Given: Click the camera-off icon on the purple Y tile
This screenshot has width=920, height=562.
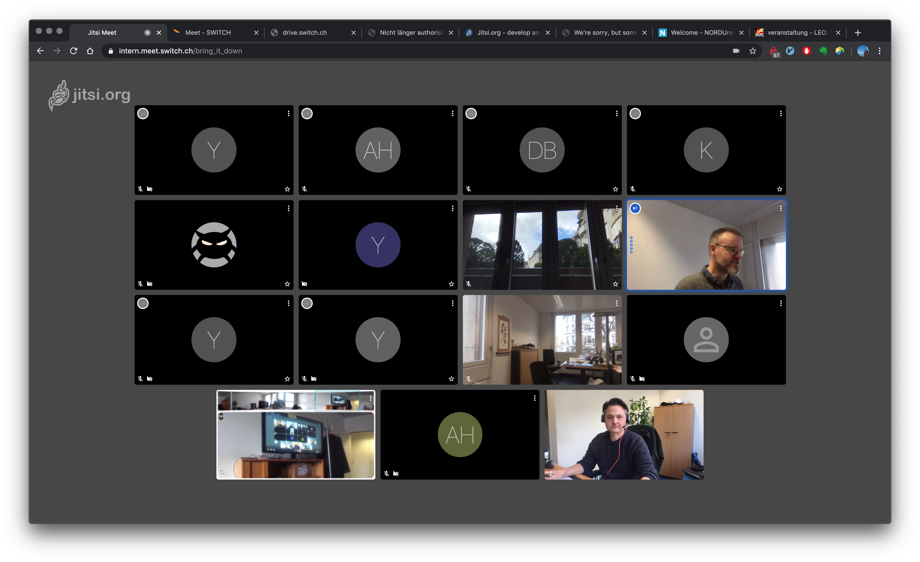Looking at the screenshot, I should 305,284.
